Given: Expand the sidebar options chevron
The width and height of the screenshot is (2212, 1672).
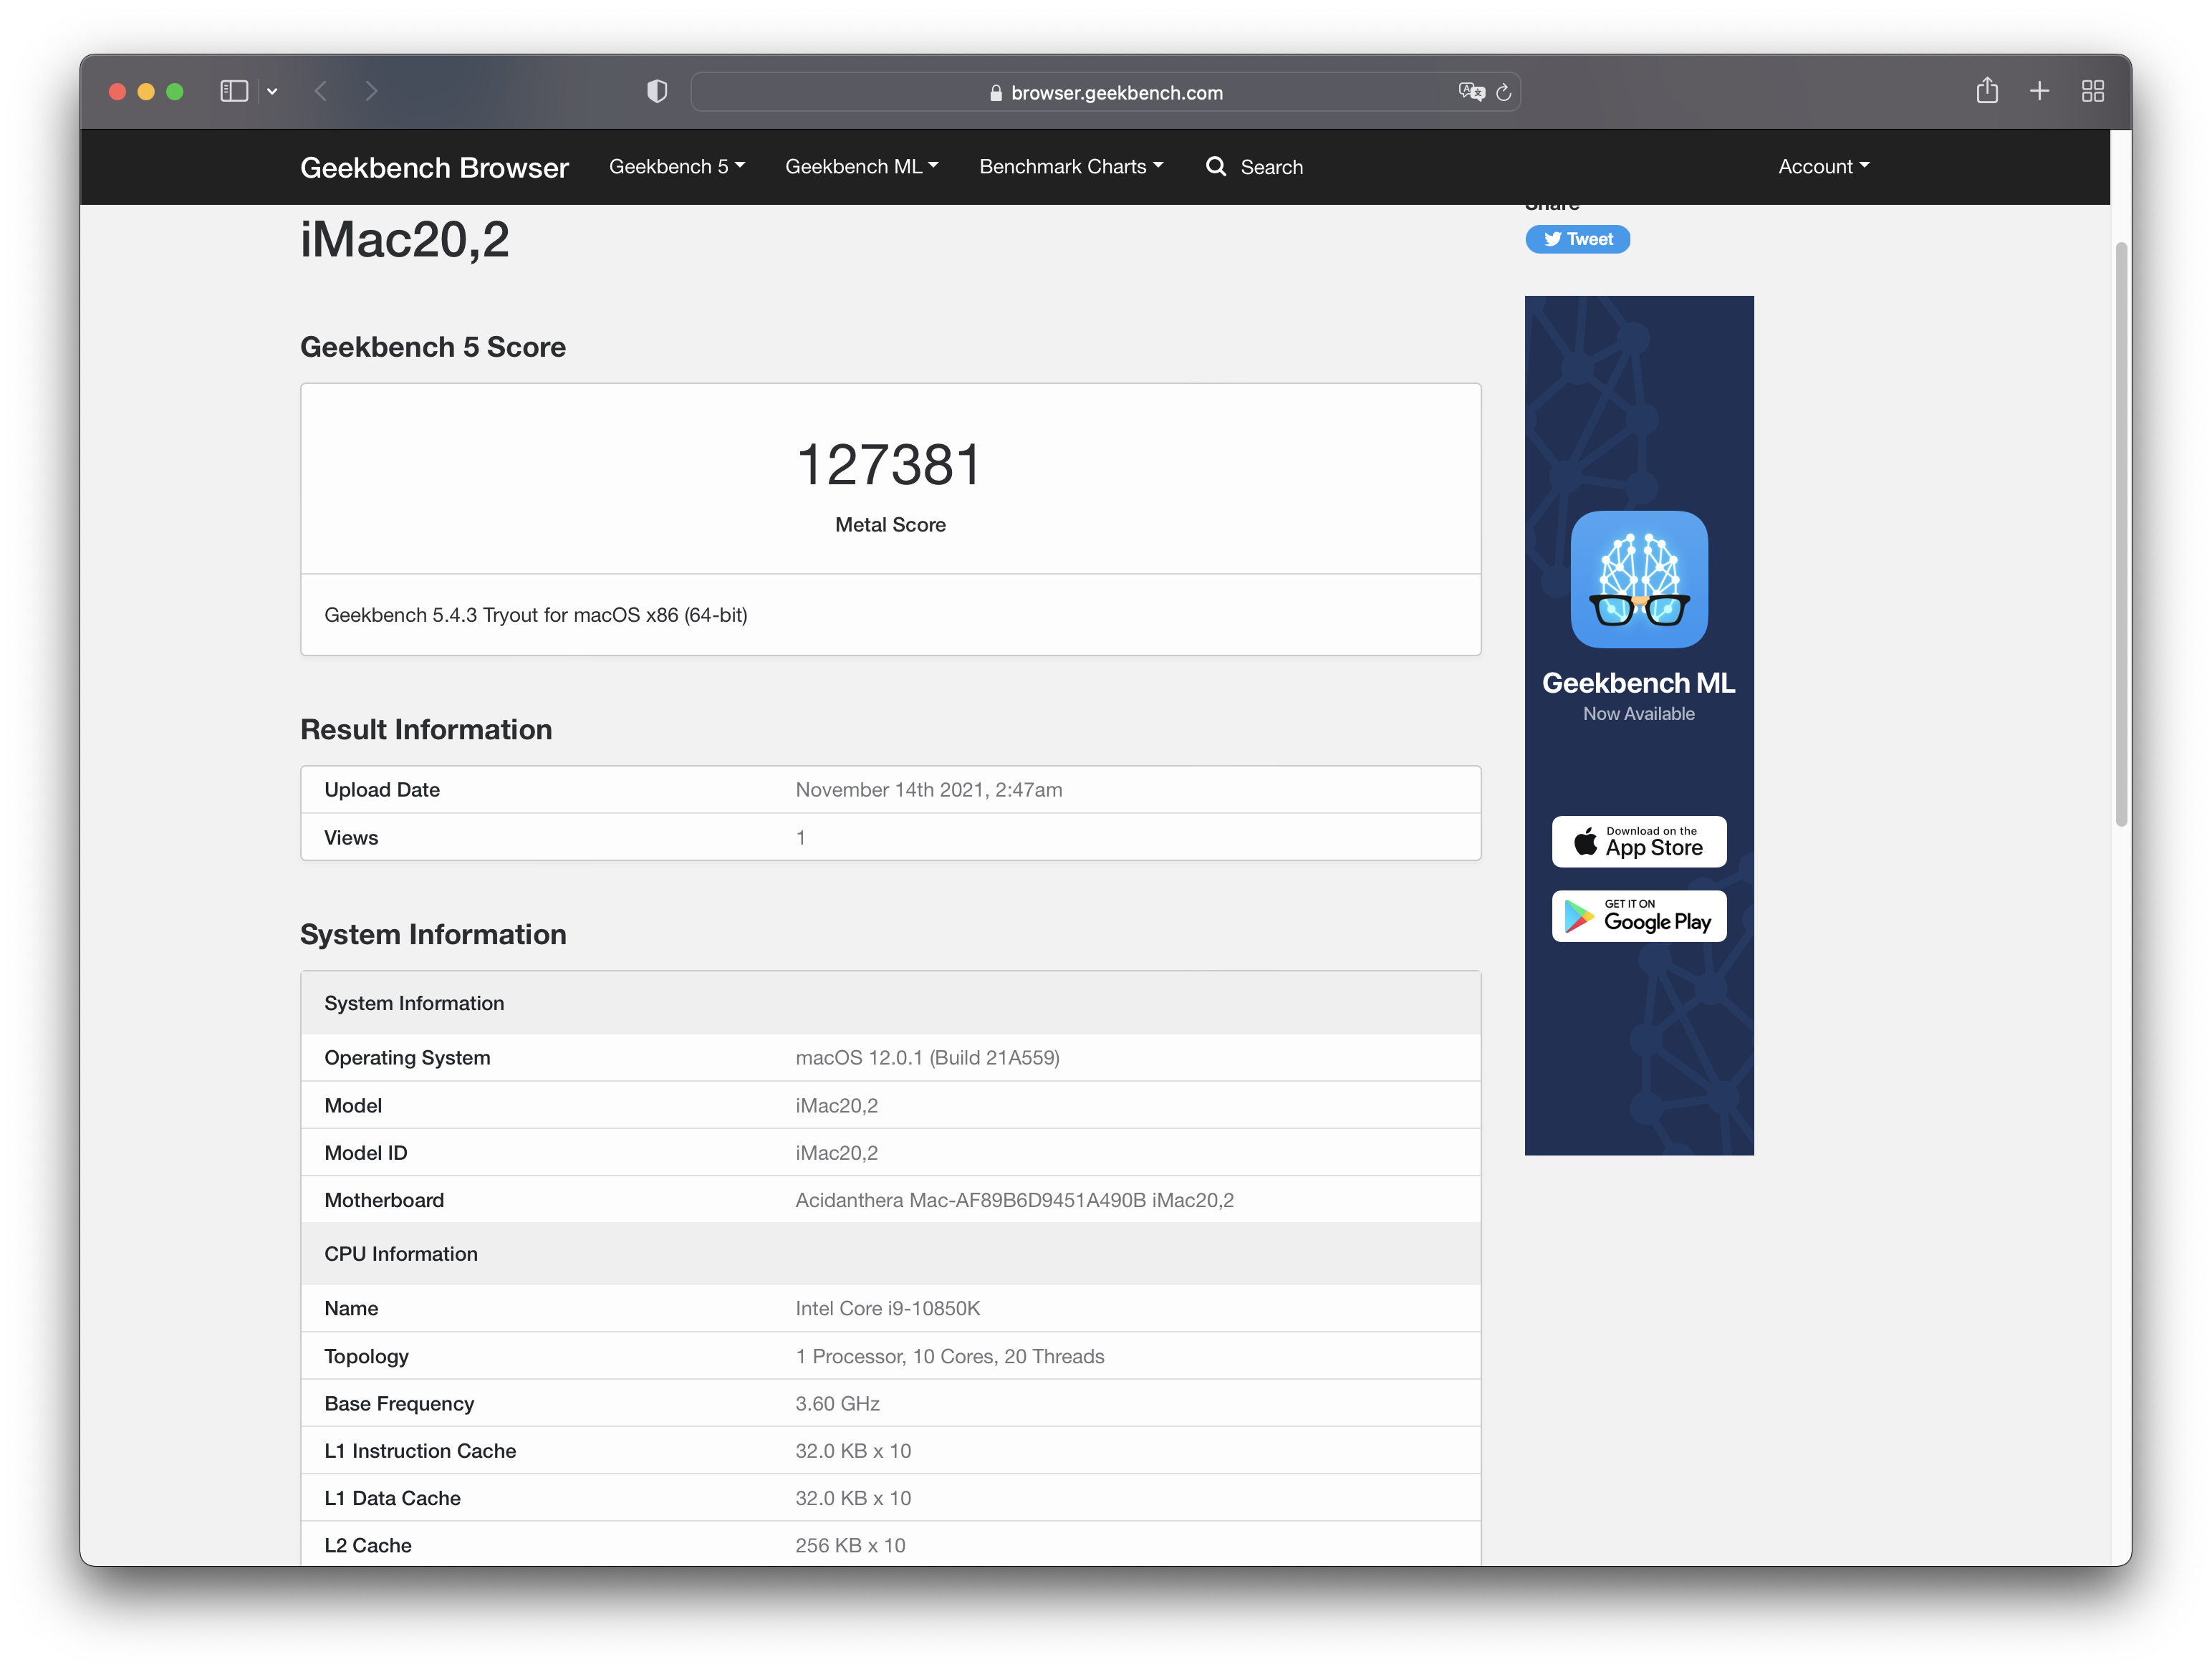Looking at the screenshot, I should (x=272, y=91).
